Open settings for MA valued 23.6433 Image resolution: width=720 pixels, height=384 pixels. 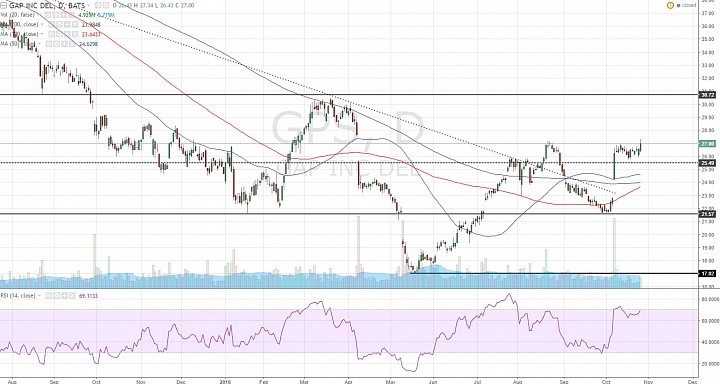(x=59, y=34)
